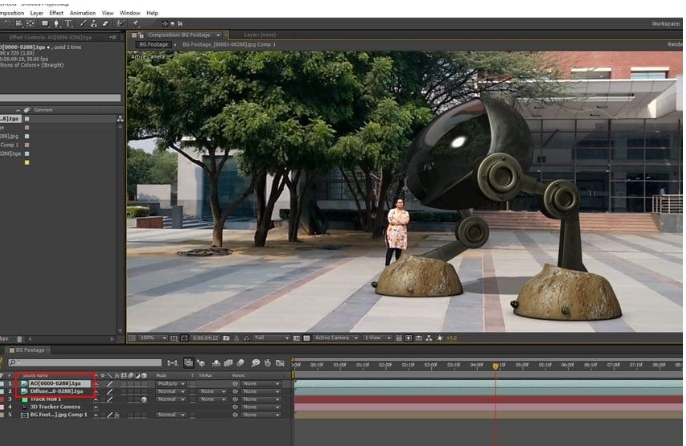The image size is (686, 446).
Task: Open the Help menu
Action: pyautogui.click(x=152, y=13)
